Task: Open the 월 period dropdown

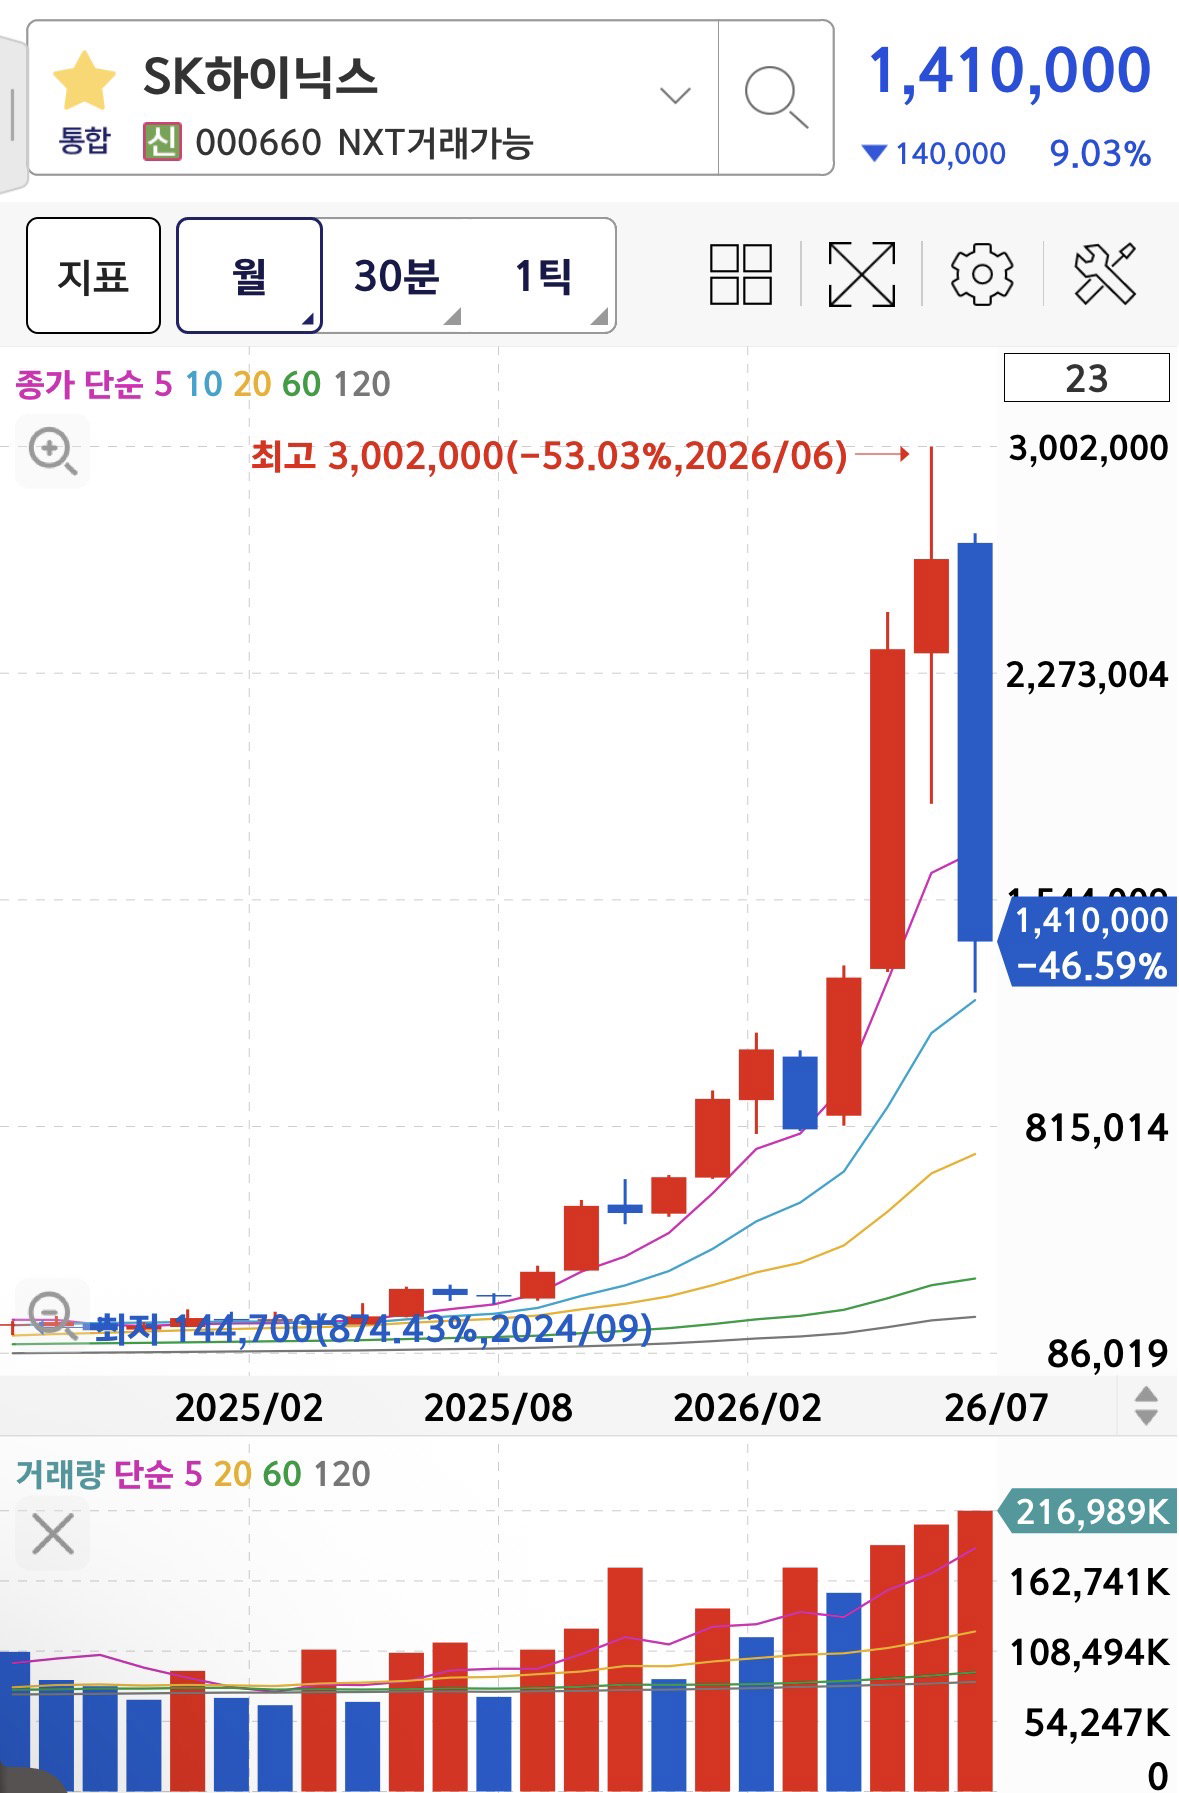Action: coord(249,275)
